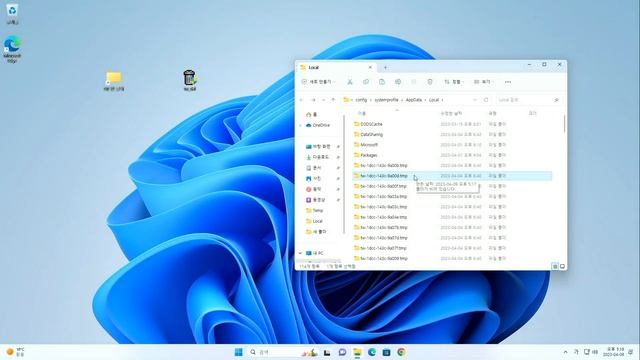This screenshot has height=360, width=640.
Task: Open Temp folder in the sidebar
Action: pyautogui.click(x=314, y=211)
